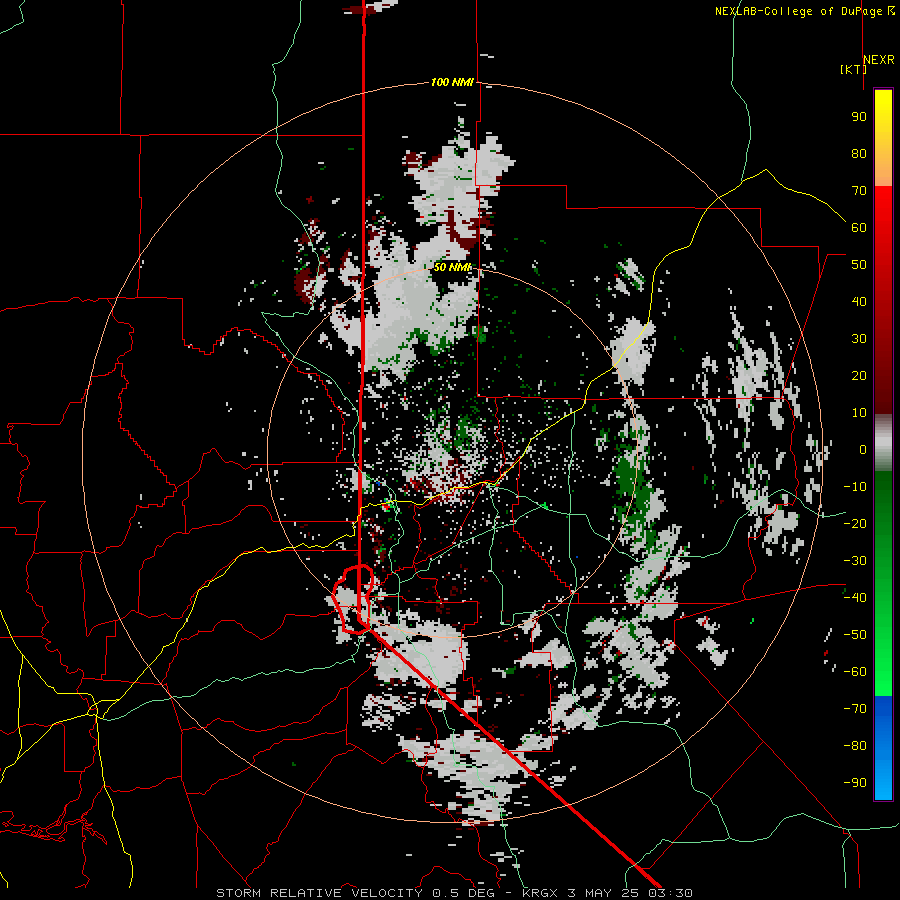Click the -10 scale label
900x900 pixels.
pos(855,487)
